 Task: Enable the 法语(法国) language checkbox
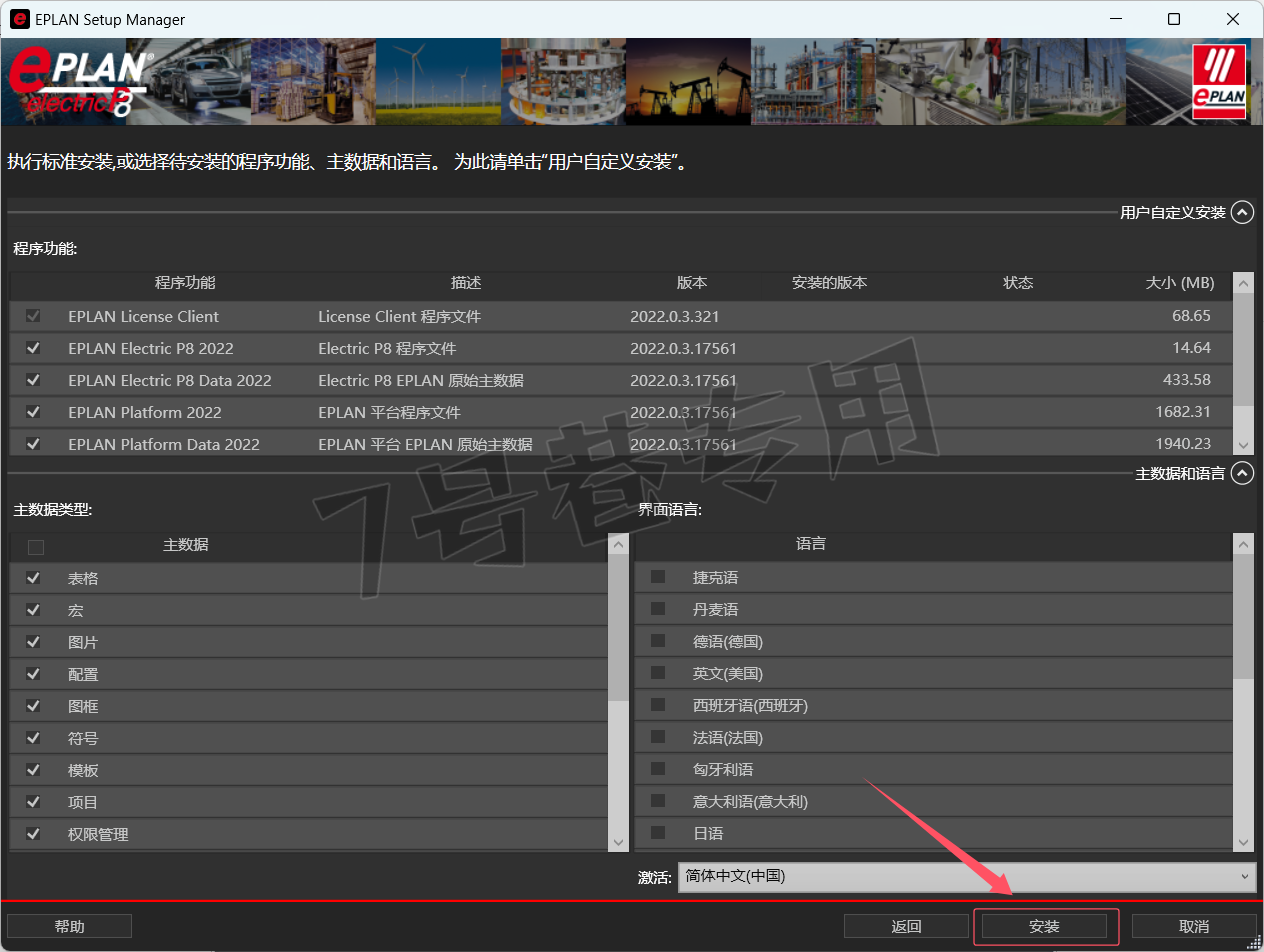[658, 737]
